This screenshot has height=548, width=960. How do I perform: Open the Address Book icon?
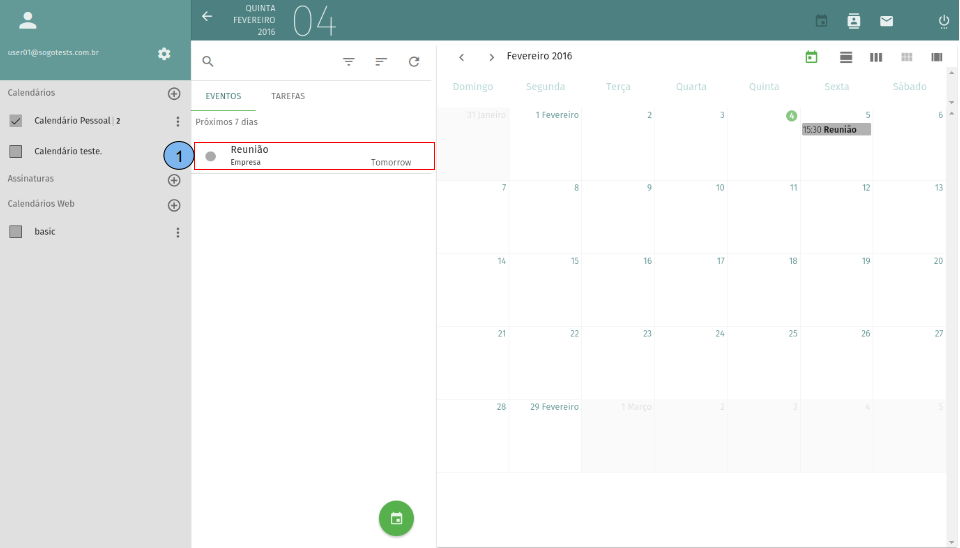(x=853, y=20)
